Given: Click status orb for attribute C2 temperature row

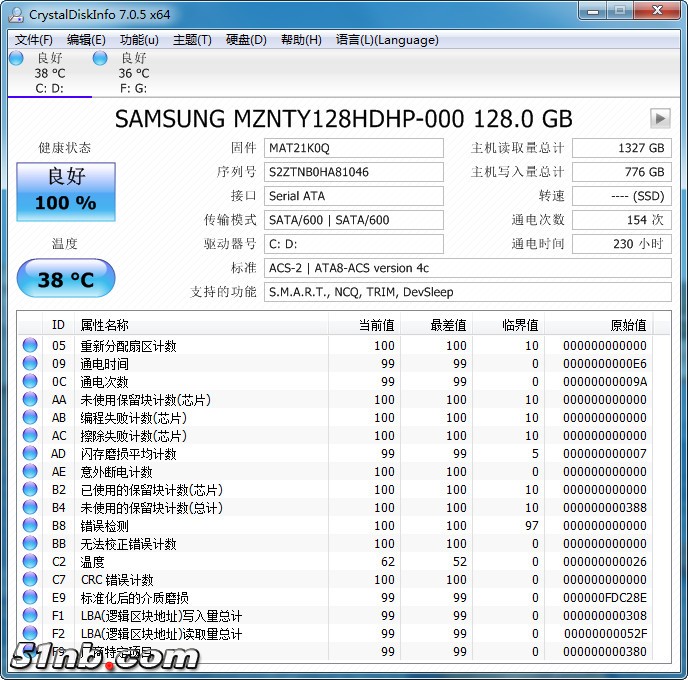Looking at the screenshot, I should pos(31,562).
